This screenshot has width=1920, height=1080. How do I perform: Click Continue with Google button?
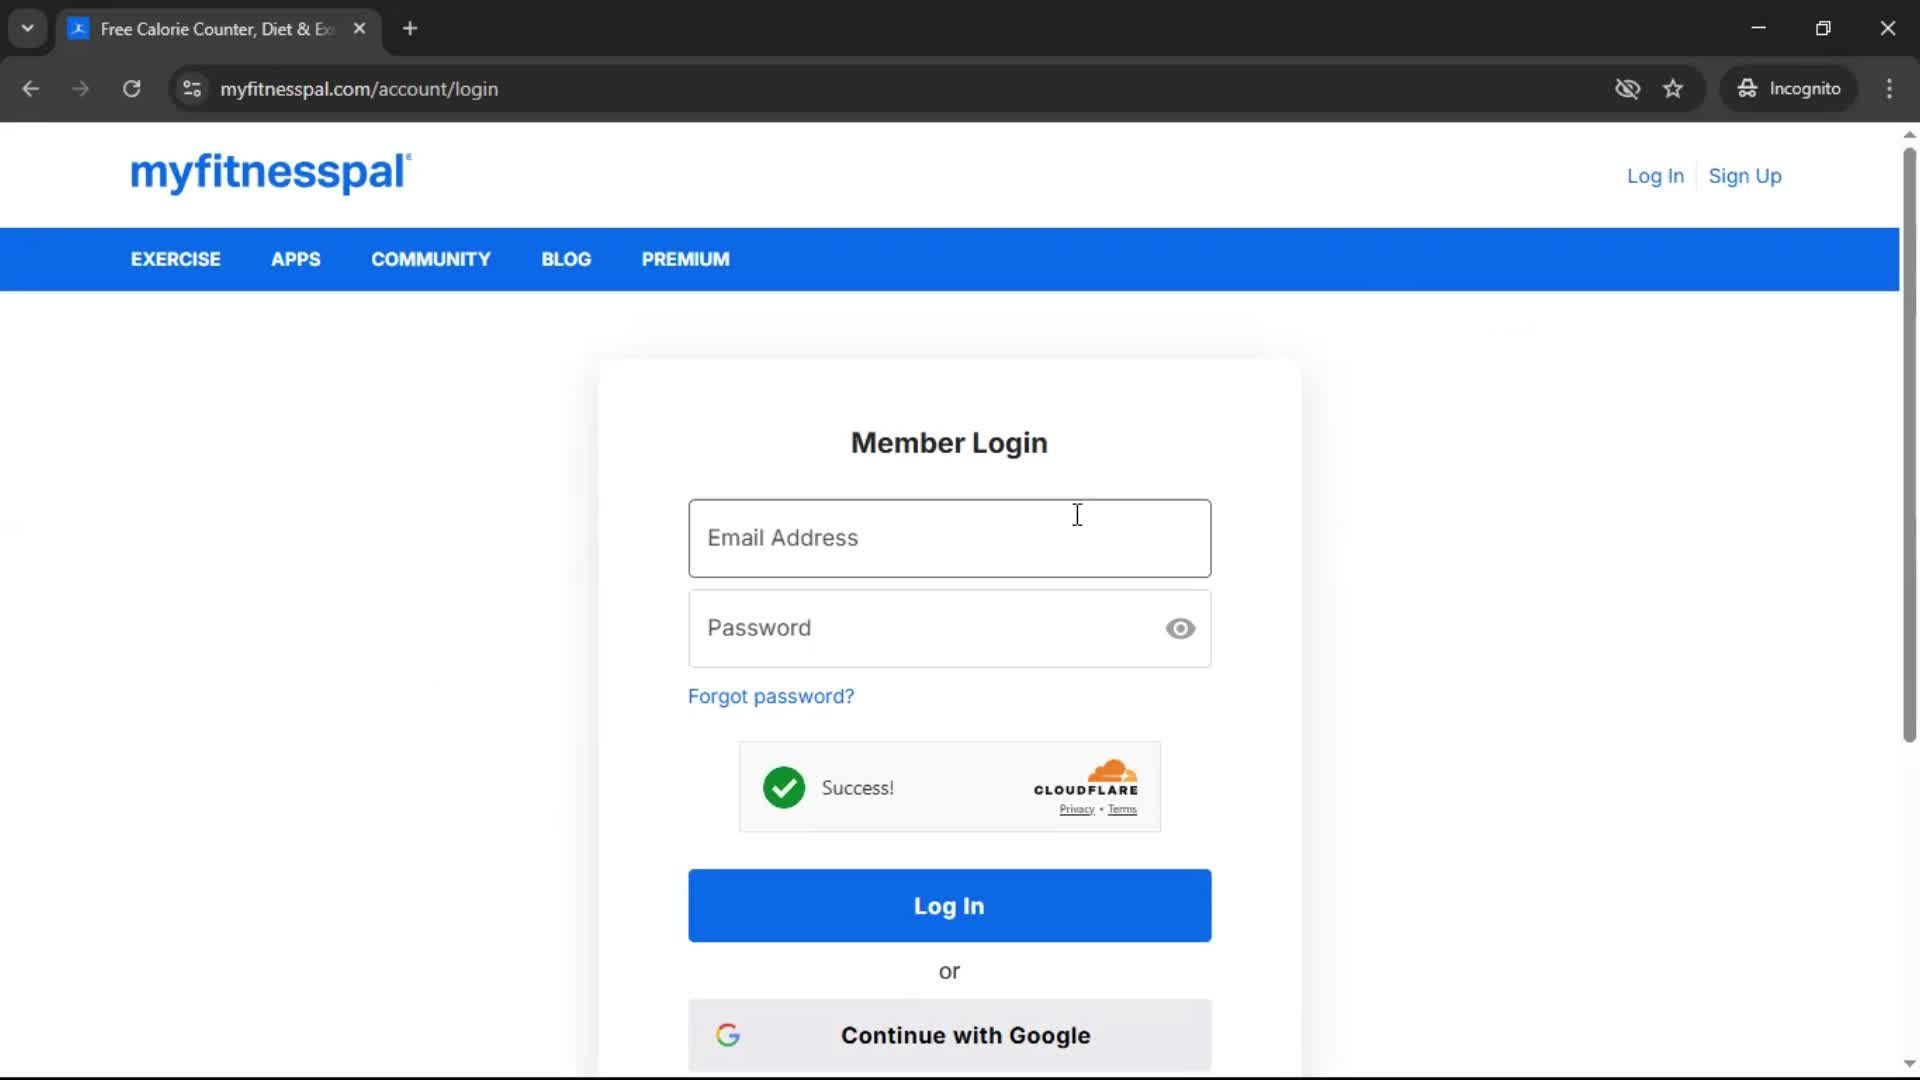[x=950, y=1035]
